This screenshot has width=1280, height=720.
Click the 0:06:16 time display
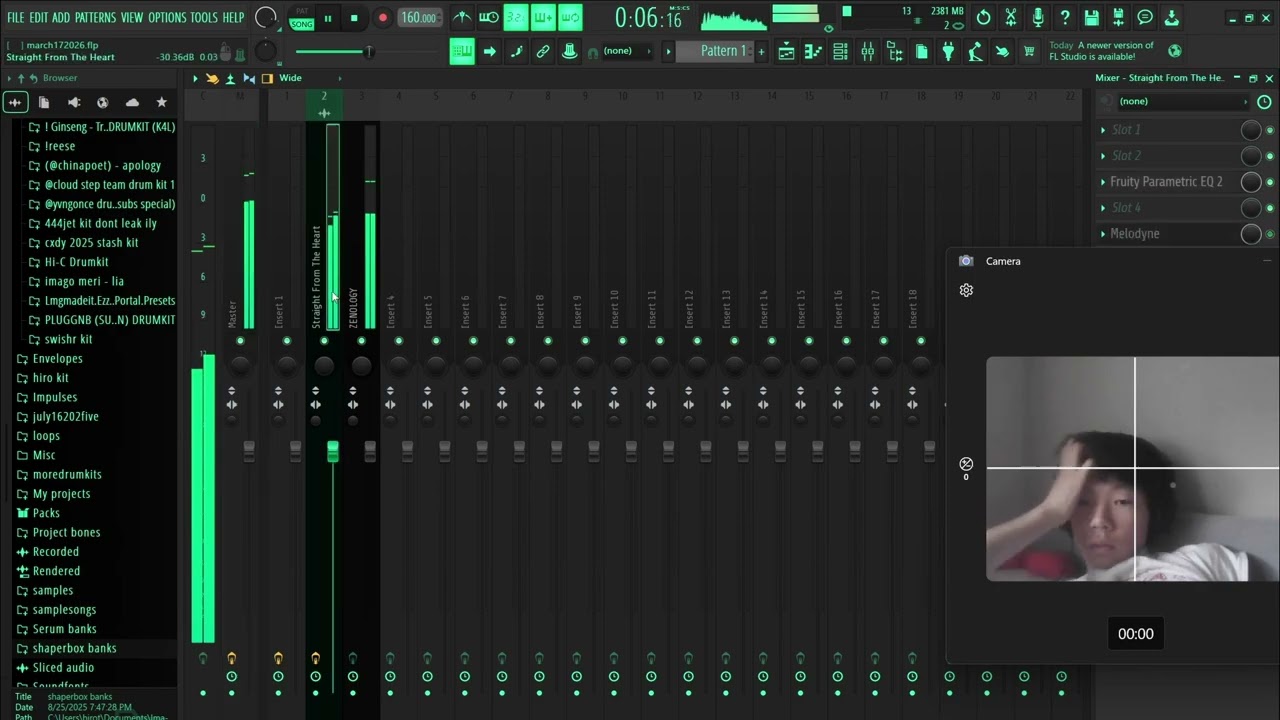click(648, 18)
